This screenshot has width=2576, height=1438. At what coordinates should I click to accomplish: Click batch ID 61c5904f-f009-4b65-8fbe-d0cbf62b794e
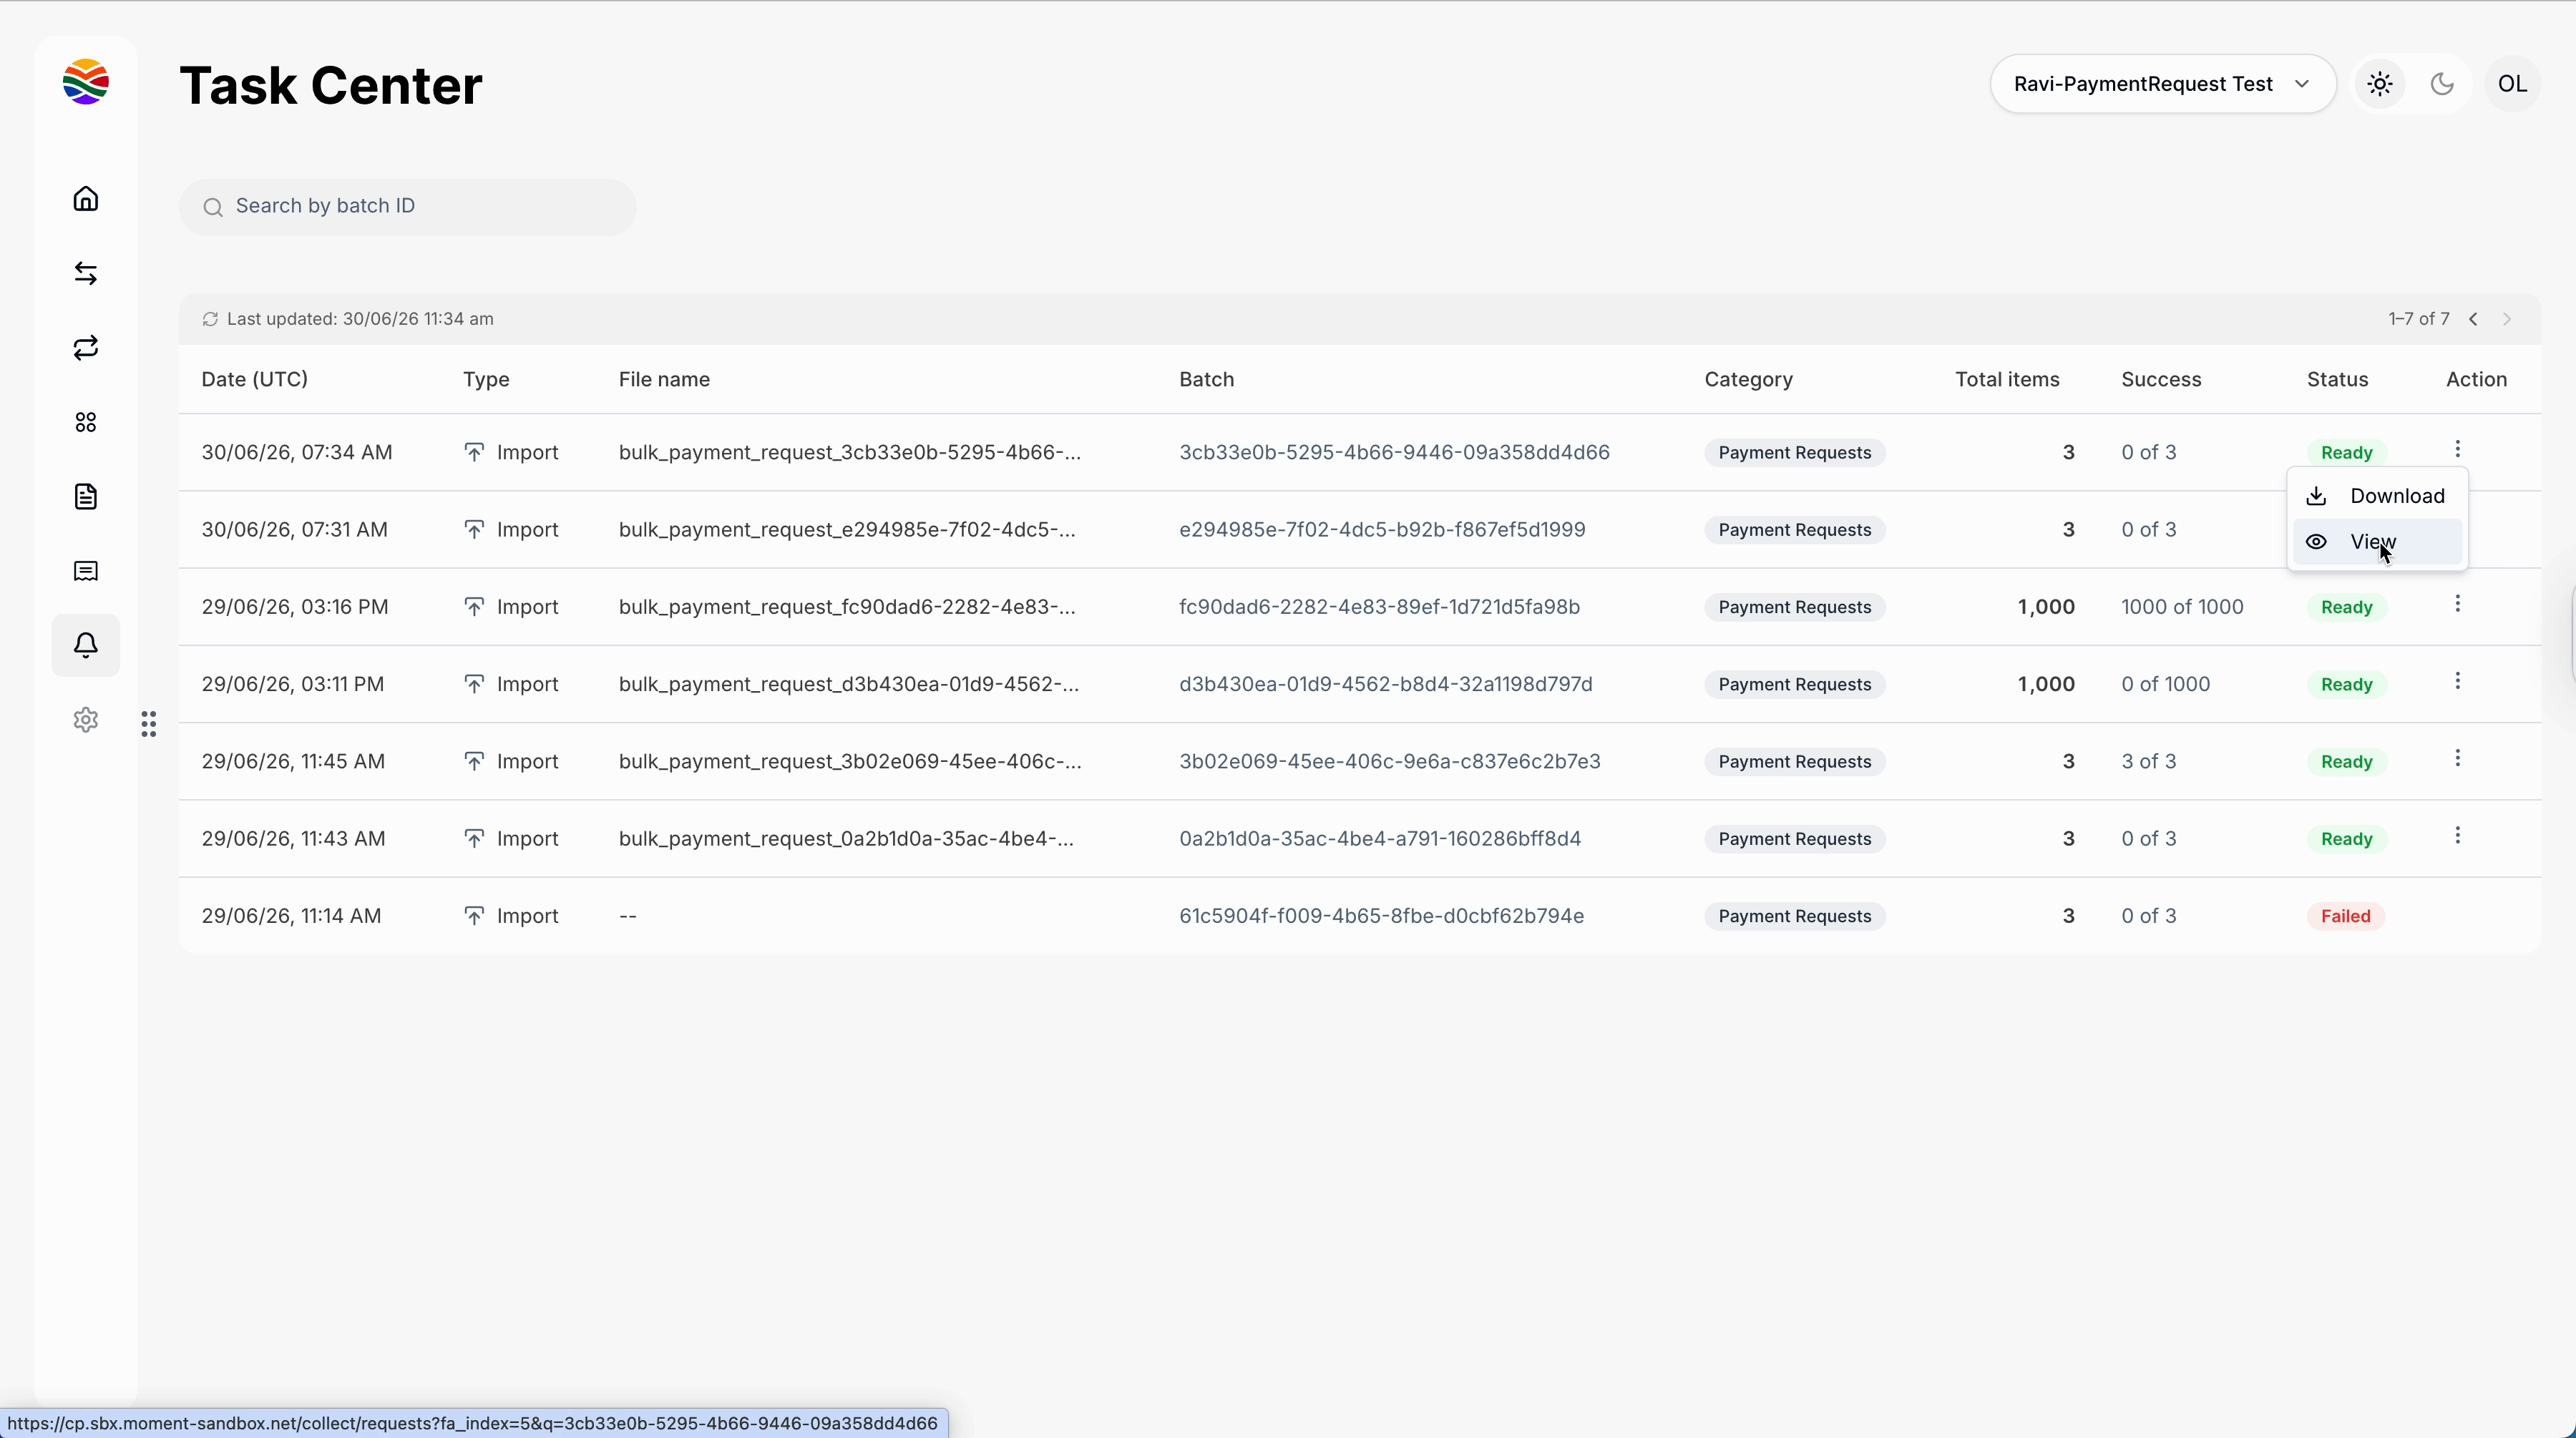(1381, 916)
